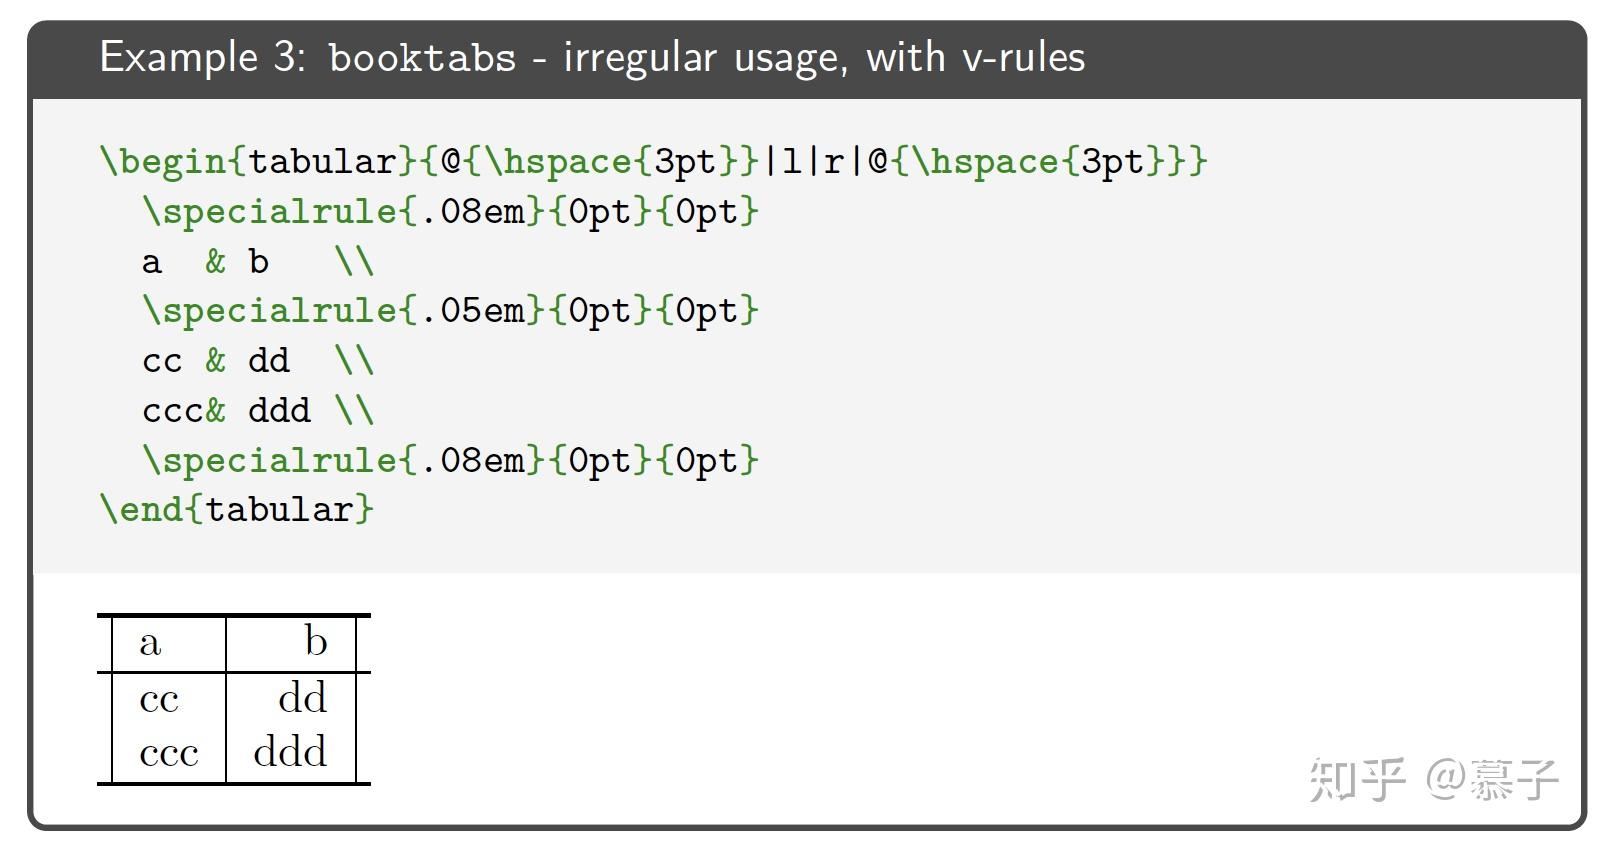Select the "a" cell in rendered table
This screenshot has height=844, width=1600.
150,643
